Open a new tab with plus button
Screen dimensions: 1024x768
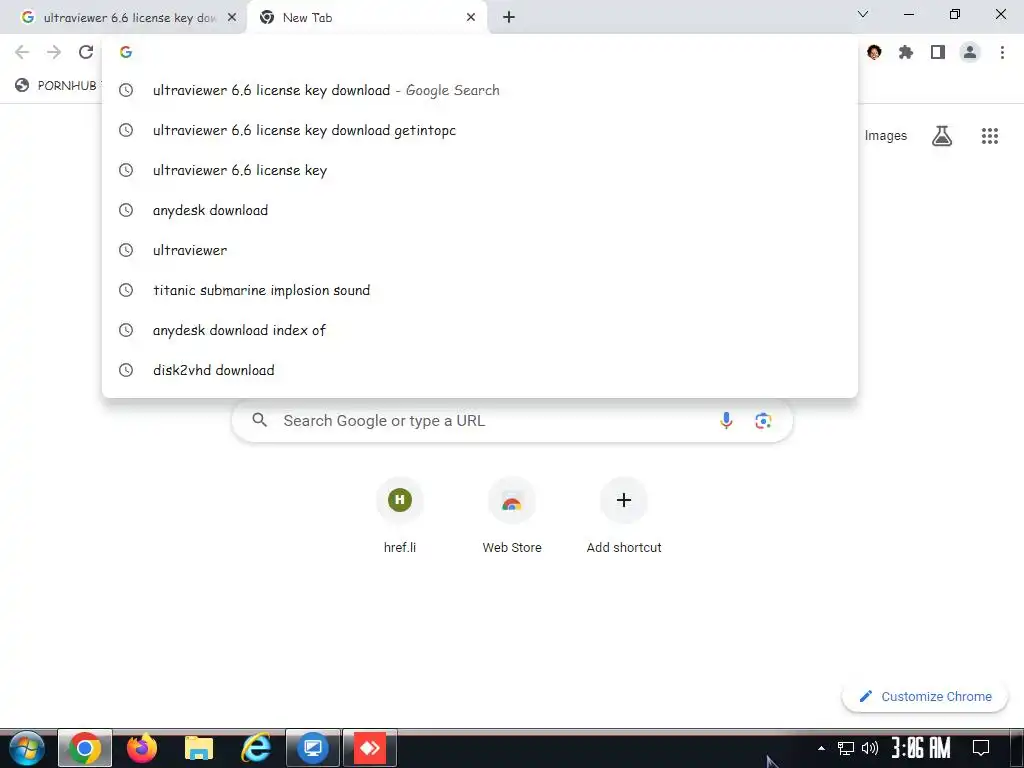coord(509,18)
